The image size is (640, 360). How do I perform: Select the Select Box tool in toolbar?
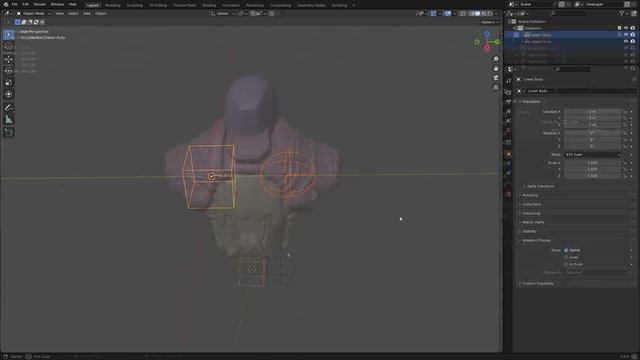pos(9,35)
